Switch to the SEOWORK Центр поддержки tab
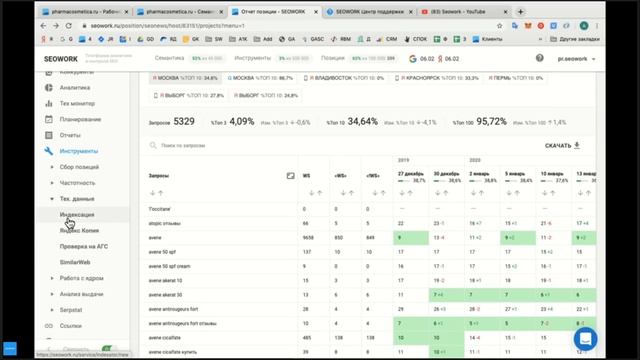This screenshot has height=360, width=640. (x=369, y=12)
